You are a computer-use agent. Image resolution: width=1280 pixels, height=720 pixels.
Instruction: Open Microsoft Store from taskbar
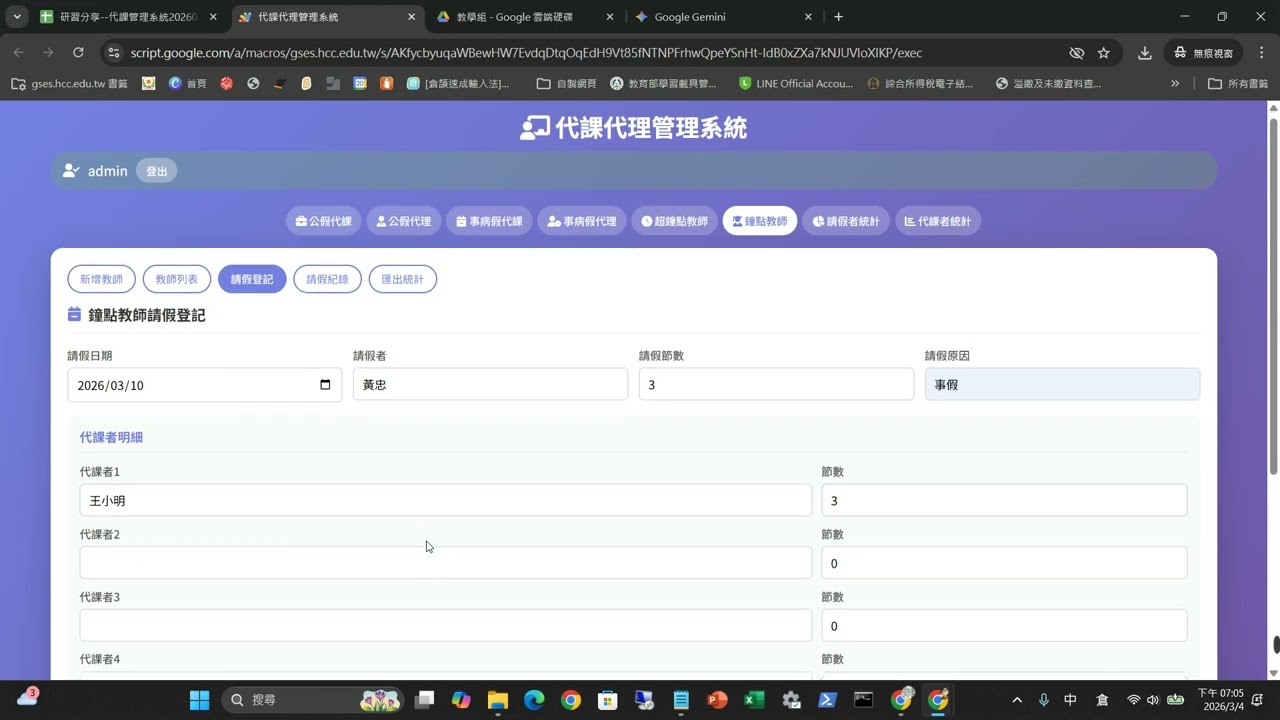click(x=607, y=700)
